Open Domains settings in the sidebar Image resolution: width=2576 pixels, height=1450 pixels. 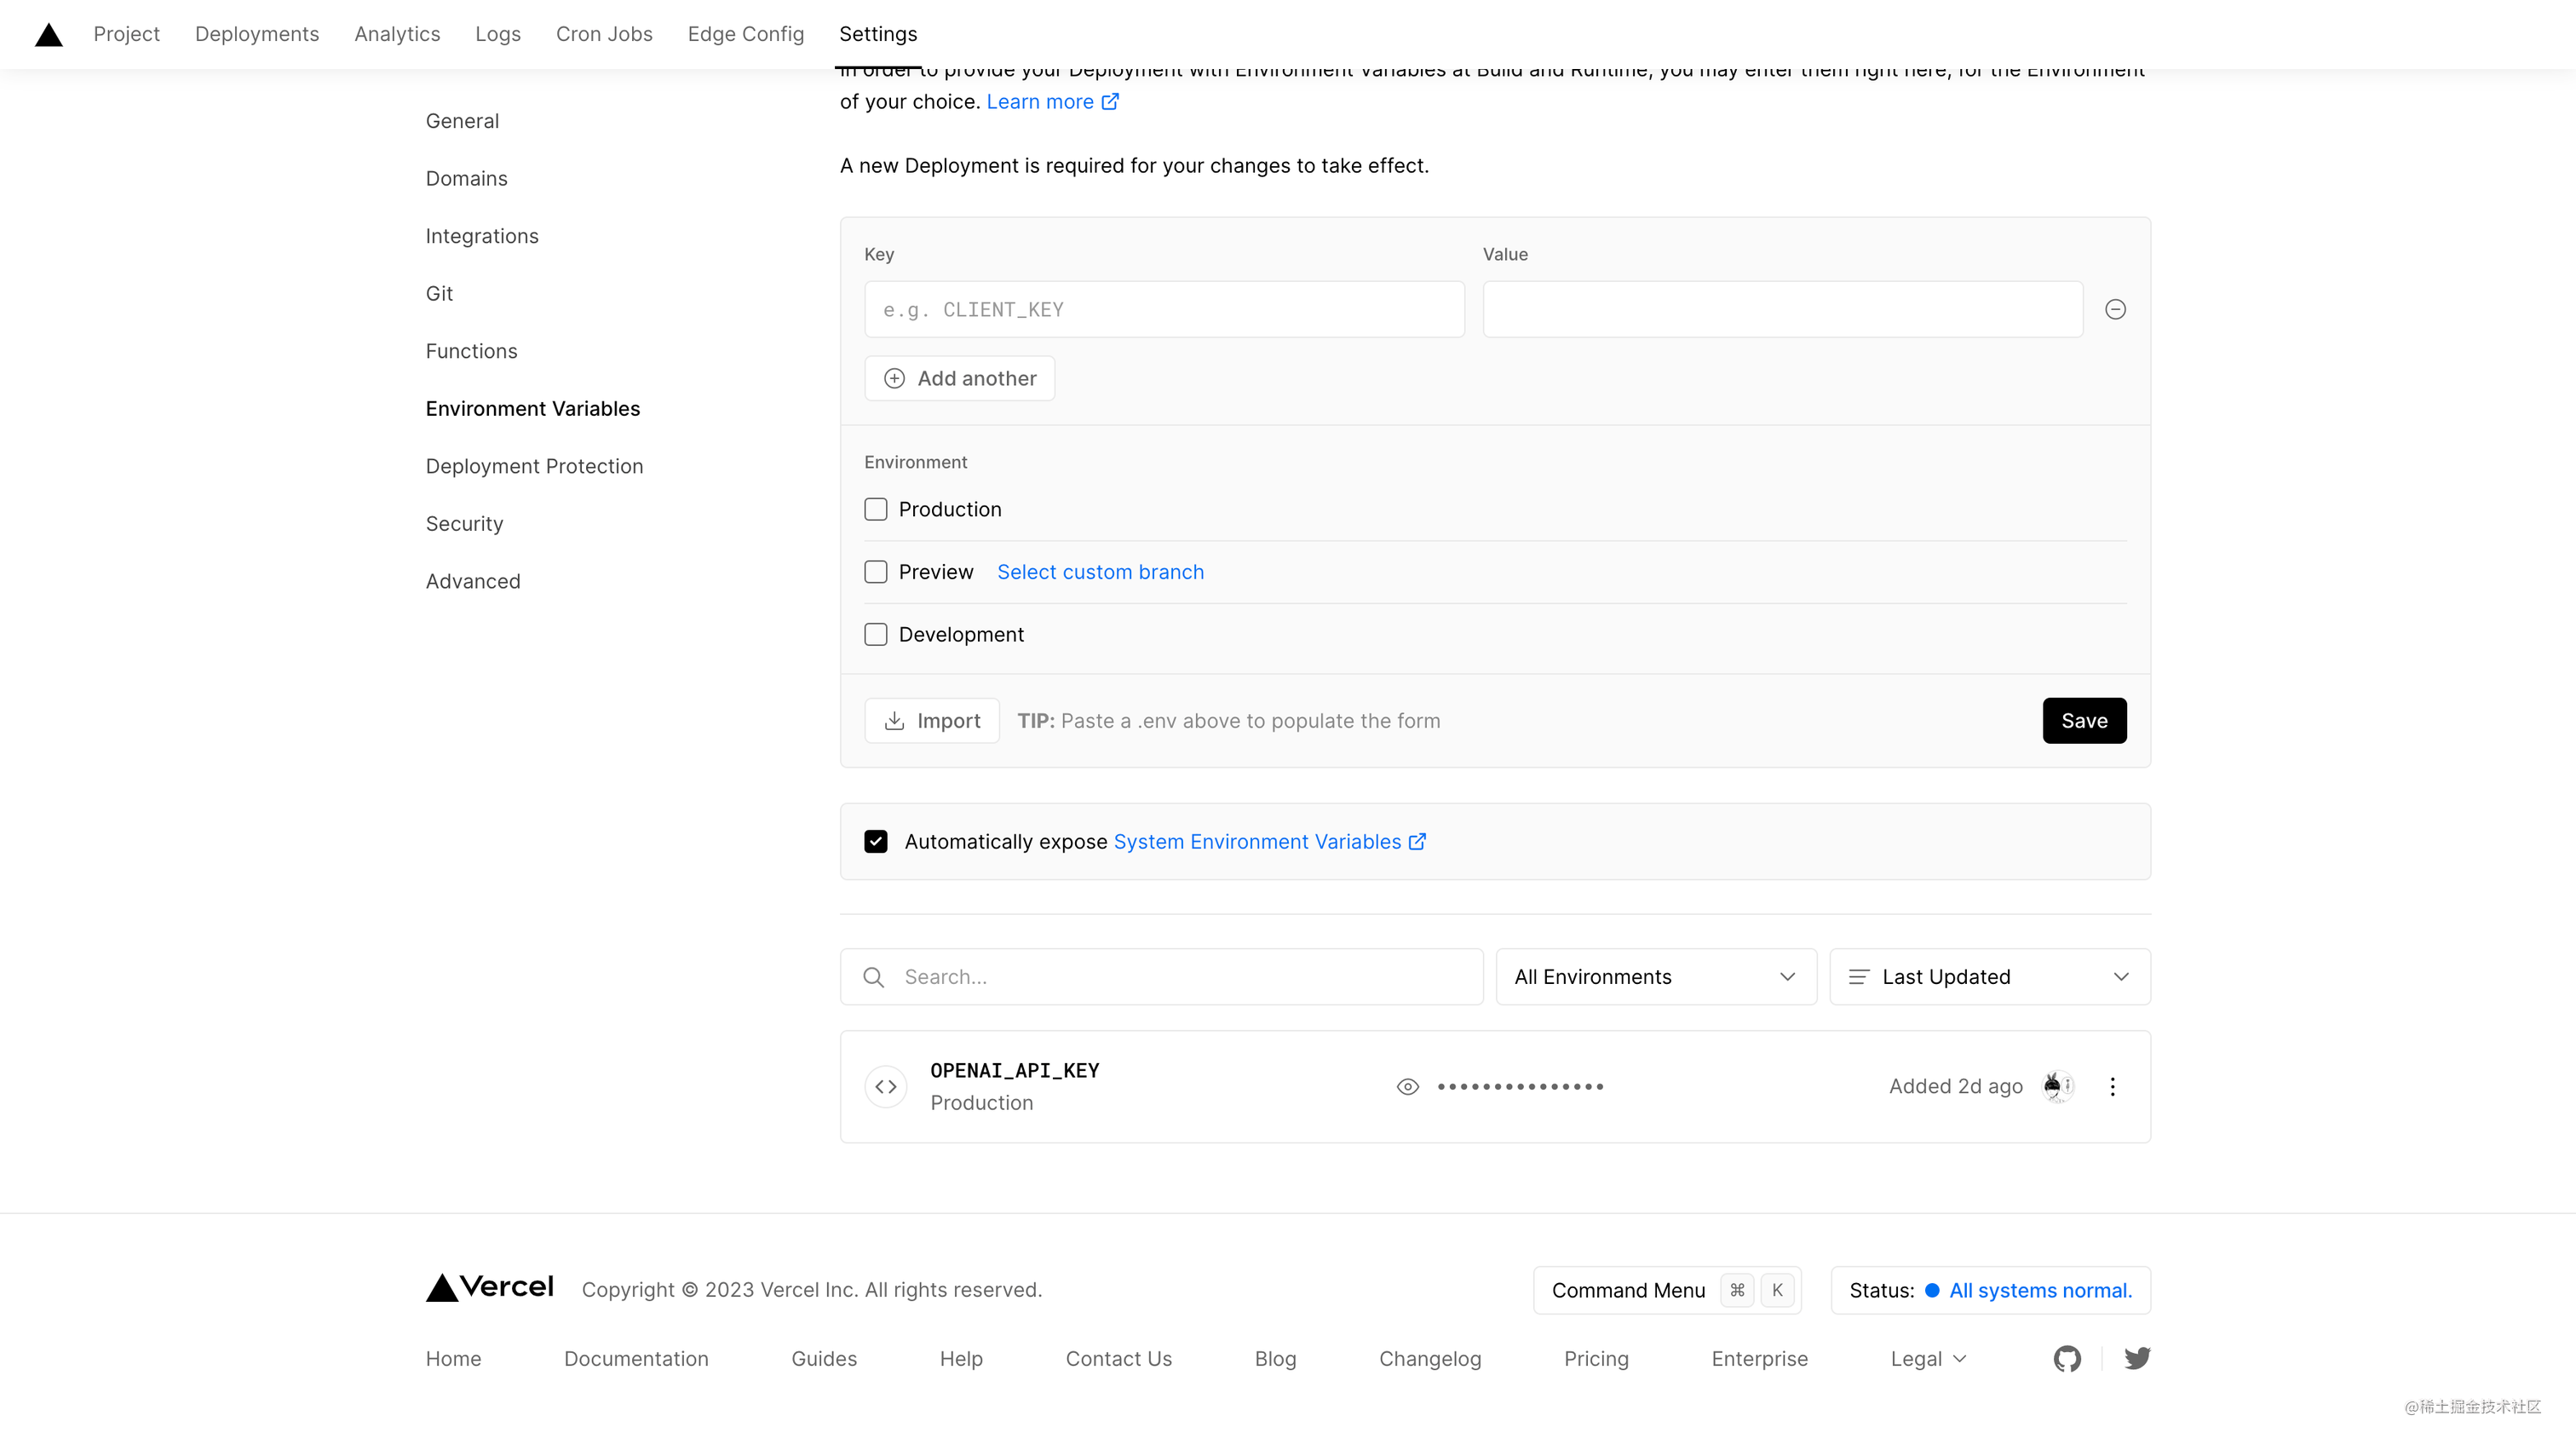coord(466,178)
